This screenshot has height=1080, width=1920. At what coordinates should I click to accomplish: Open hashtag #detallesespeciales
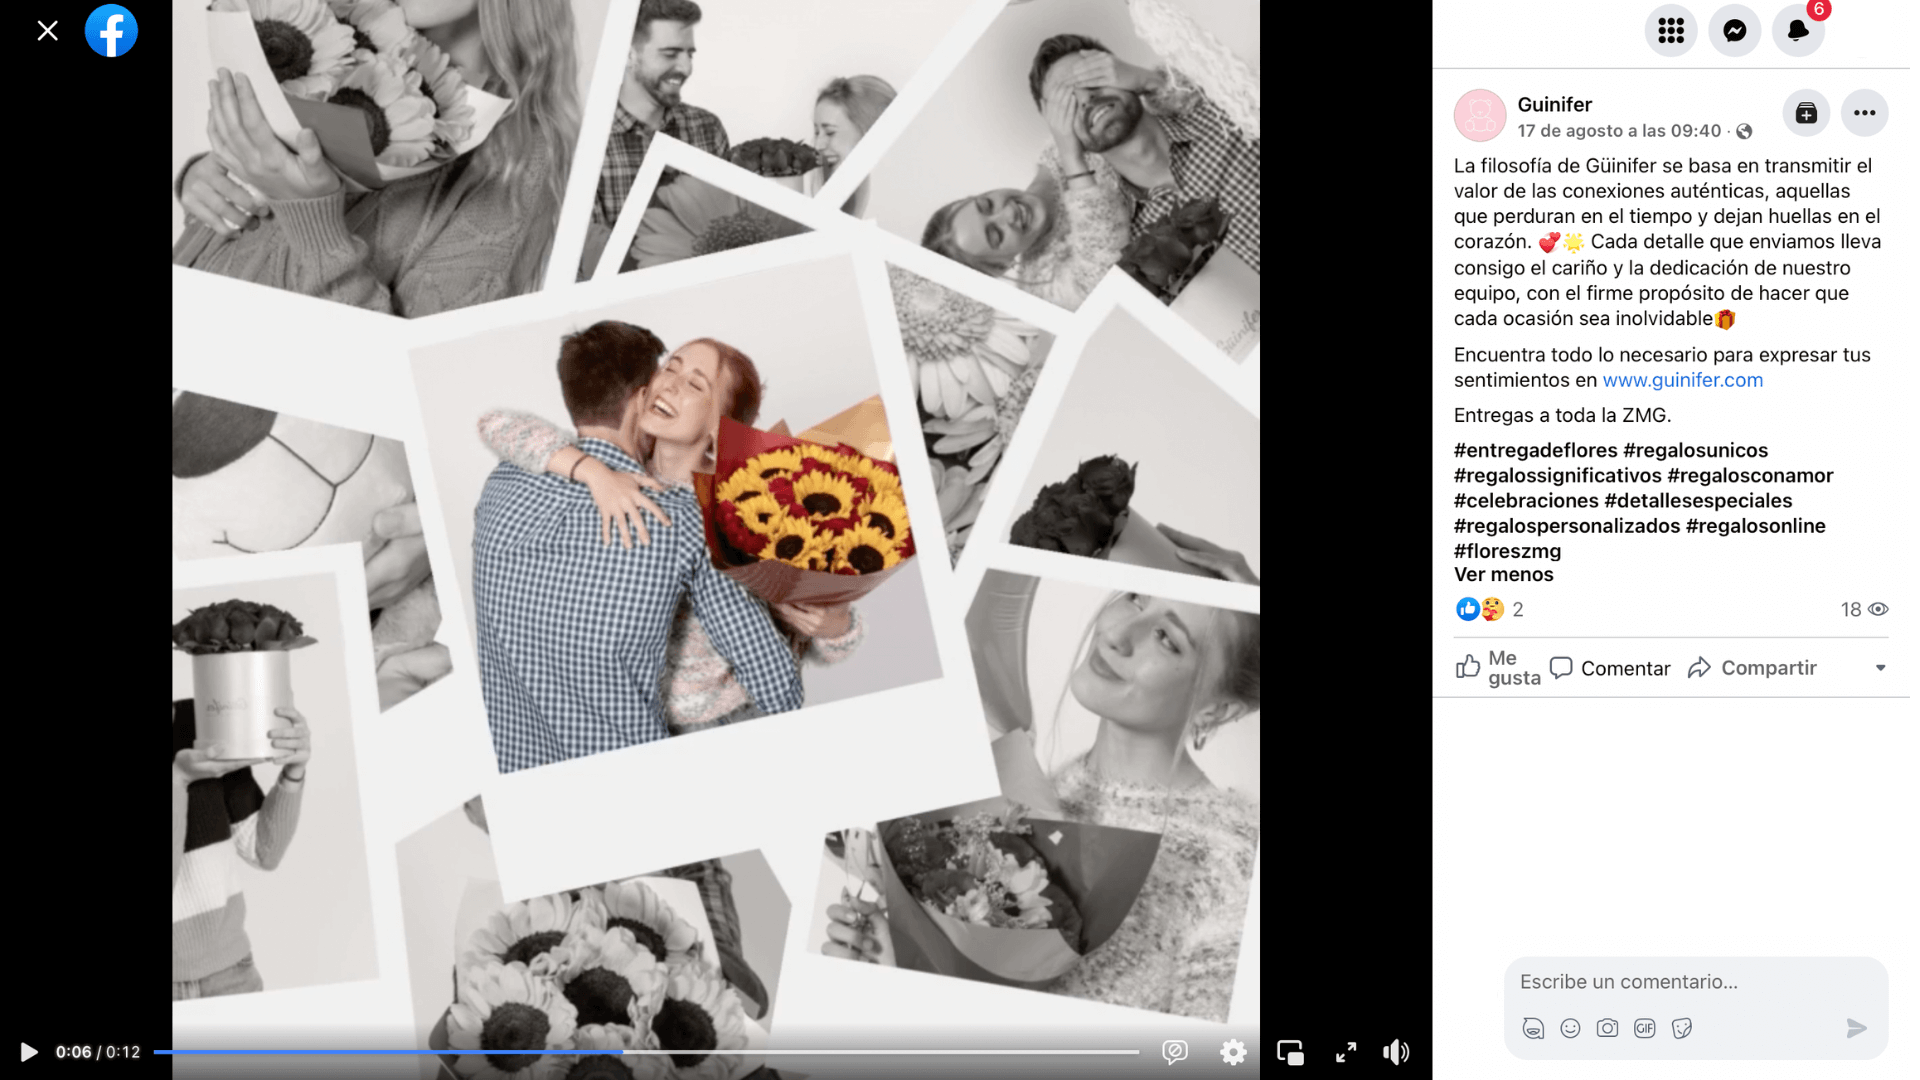point(1698,500)
